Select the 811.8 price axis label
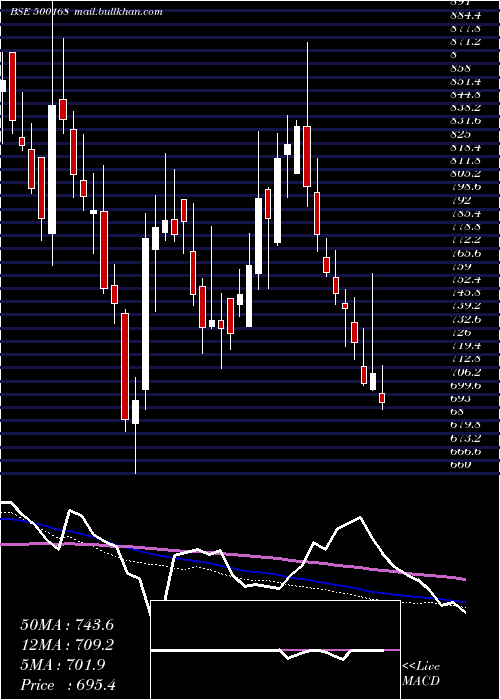 tap(465, 161)
